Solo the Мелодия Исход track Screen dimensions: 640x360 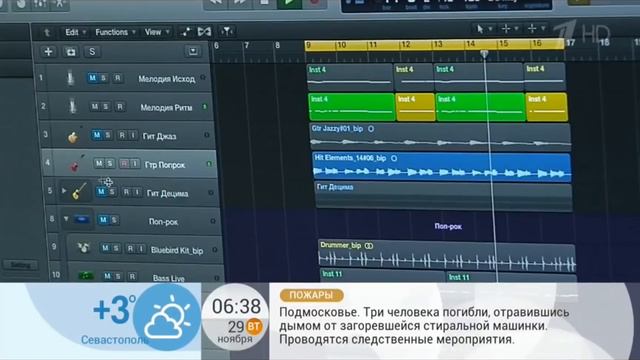click(104, 78)
